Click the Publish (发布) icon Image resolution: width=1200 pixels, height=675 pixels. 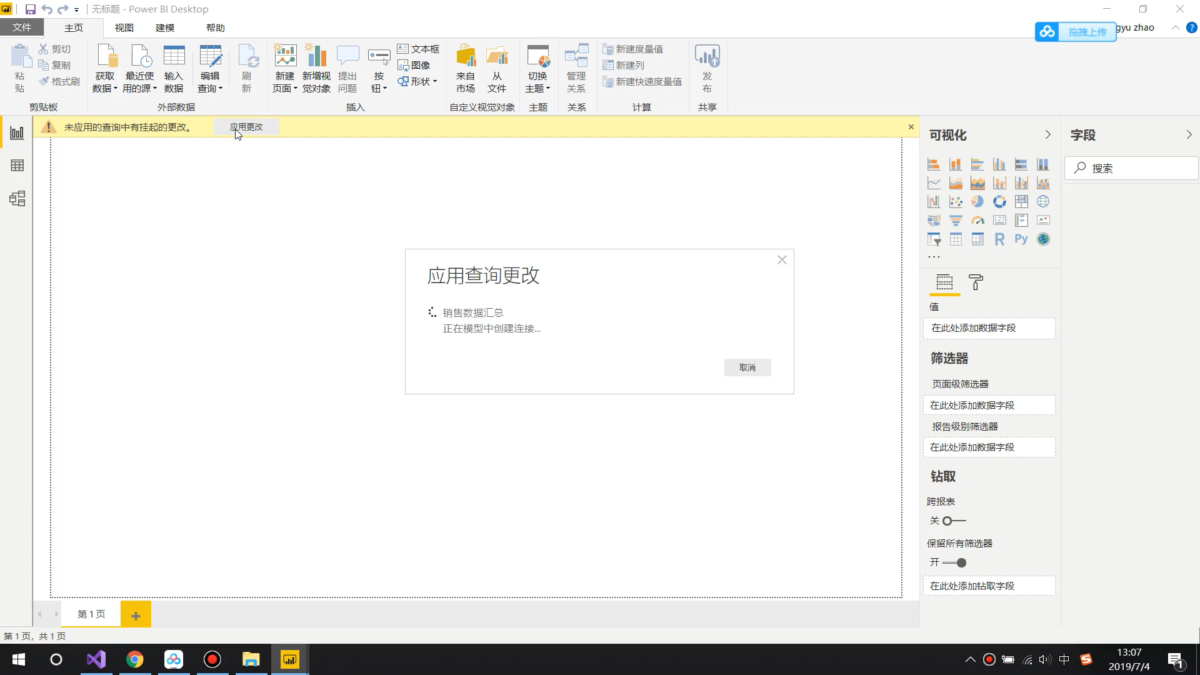tap(707, 56)
